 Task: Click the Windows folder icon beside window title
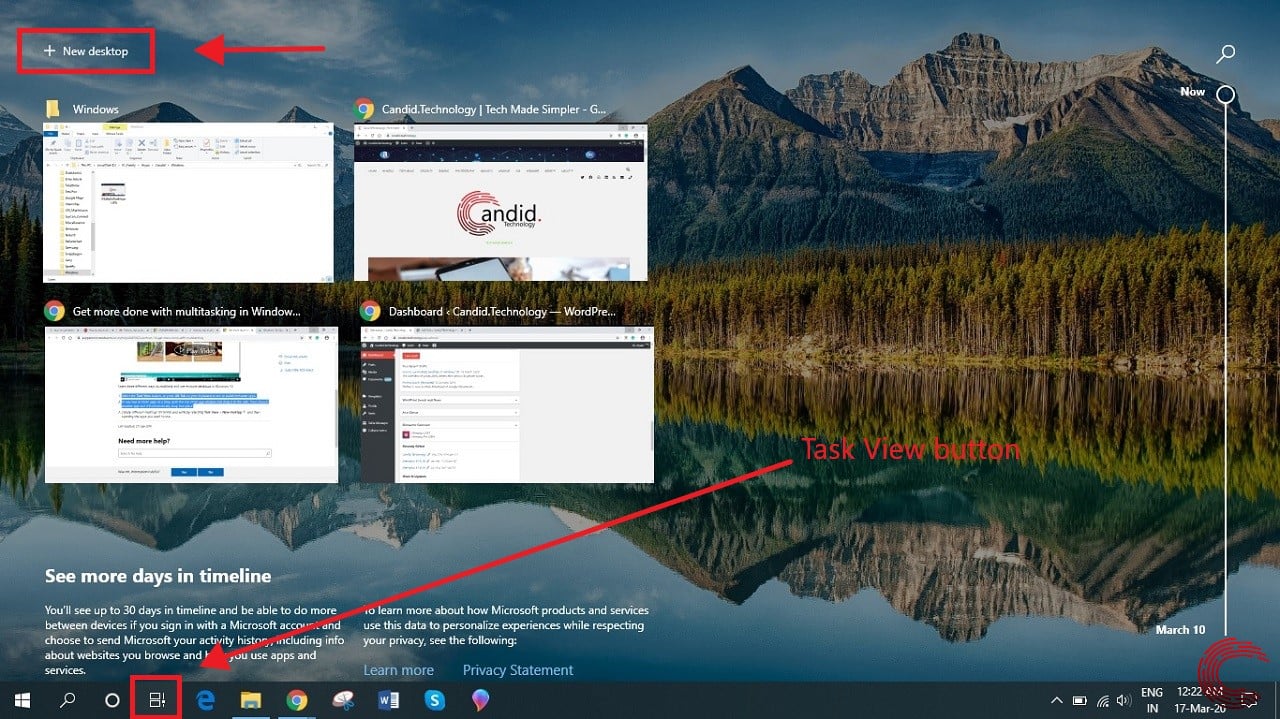[54, 109]
